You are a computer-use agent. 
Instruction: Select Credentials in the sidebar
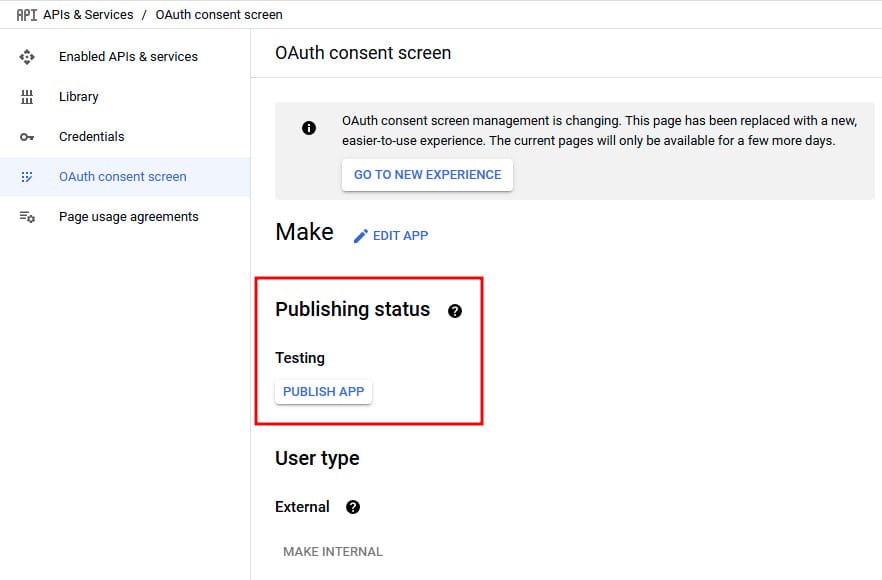coord(92,137)
